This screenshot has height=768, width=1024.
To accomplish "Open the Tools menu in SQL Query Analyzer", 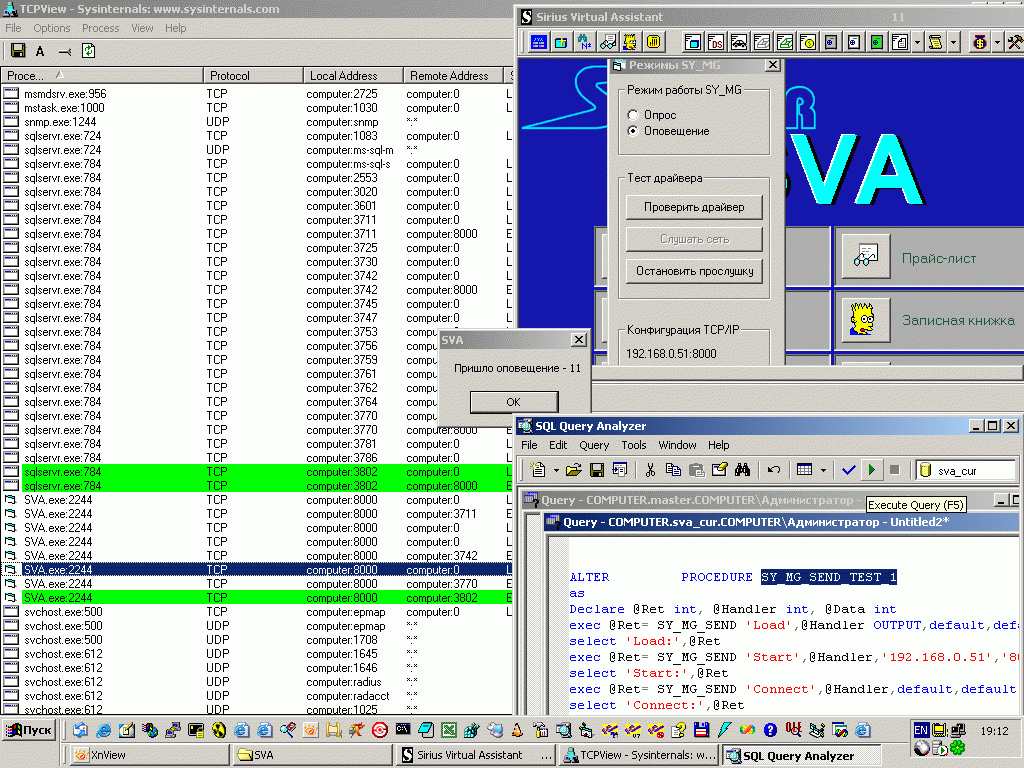I will pyautogui.click(x=633, y=445).
